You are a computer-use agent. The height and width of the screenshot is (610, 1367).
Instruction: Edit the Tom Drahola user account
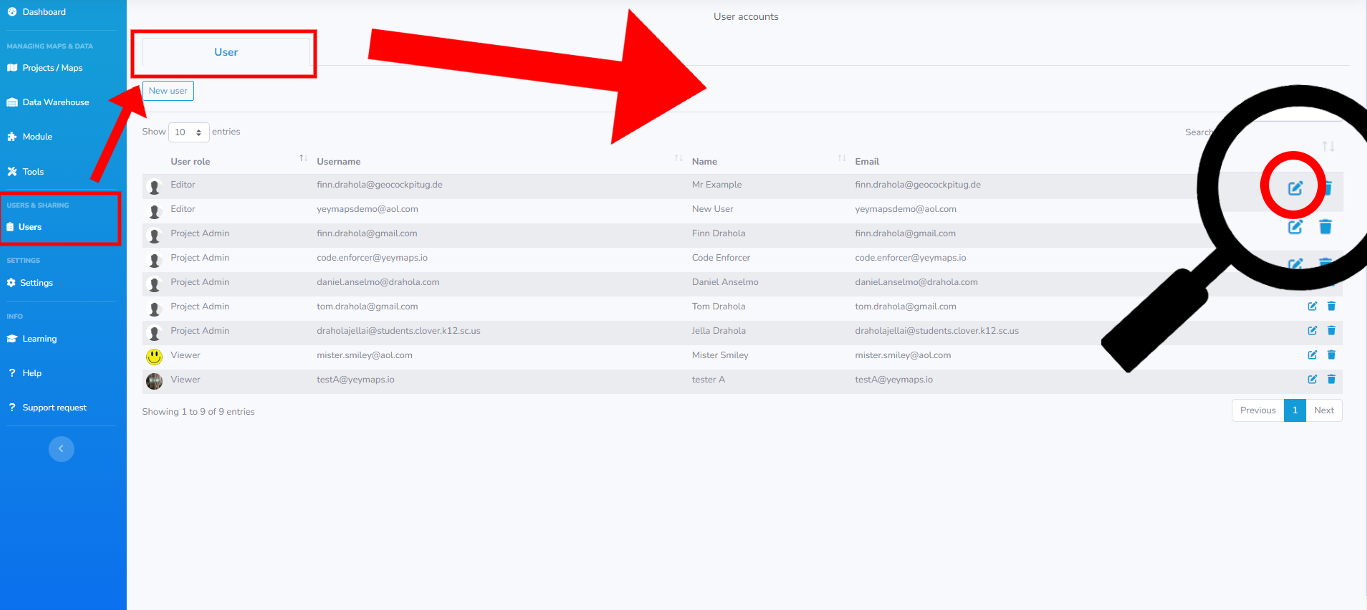[1312, 307]
